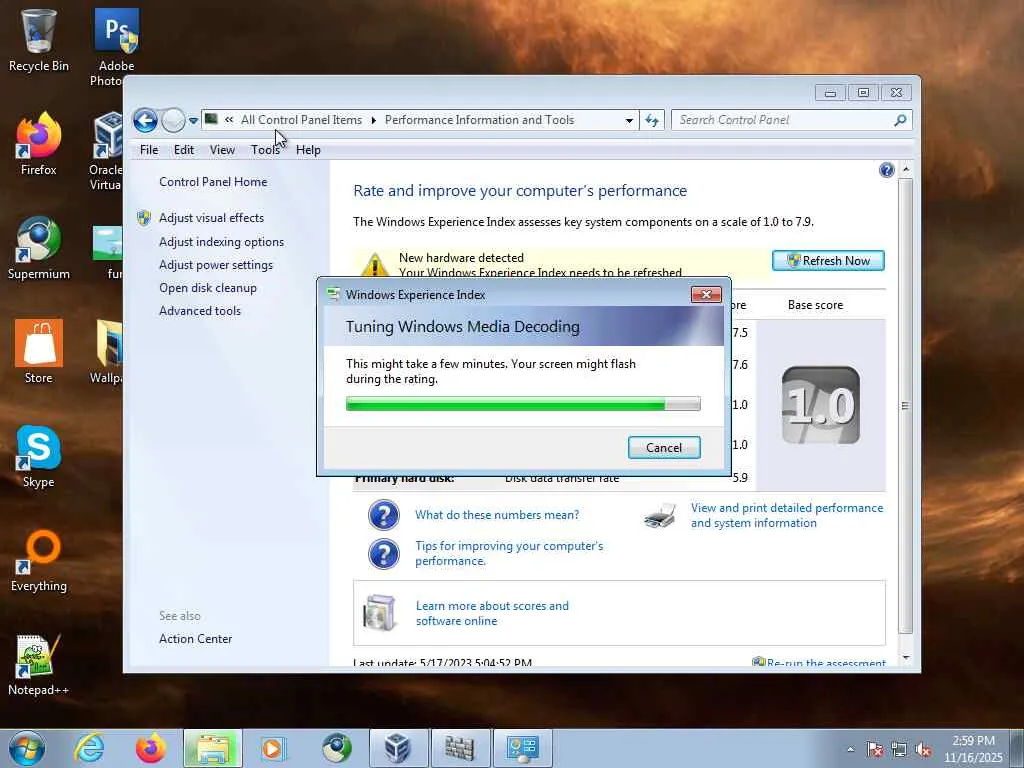Select the Supermium desktop shortcut

tap(39, 248)
